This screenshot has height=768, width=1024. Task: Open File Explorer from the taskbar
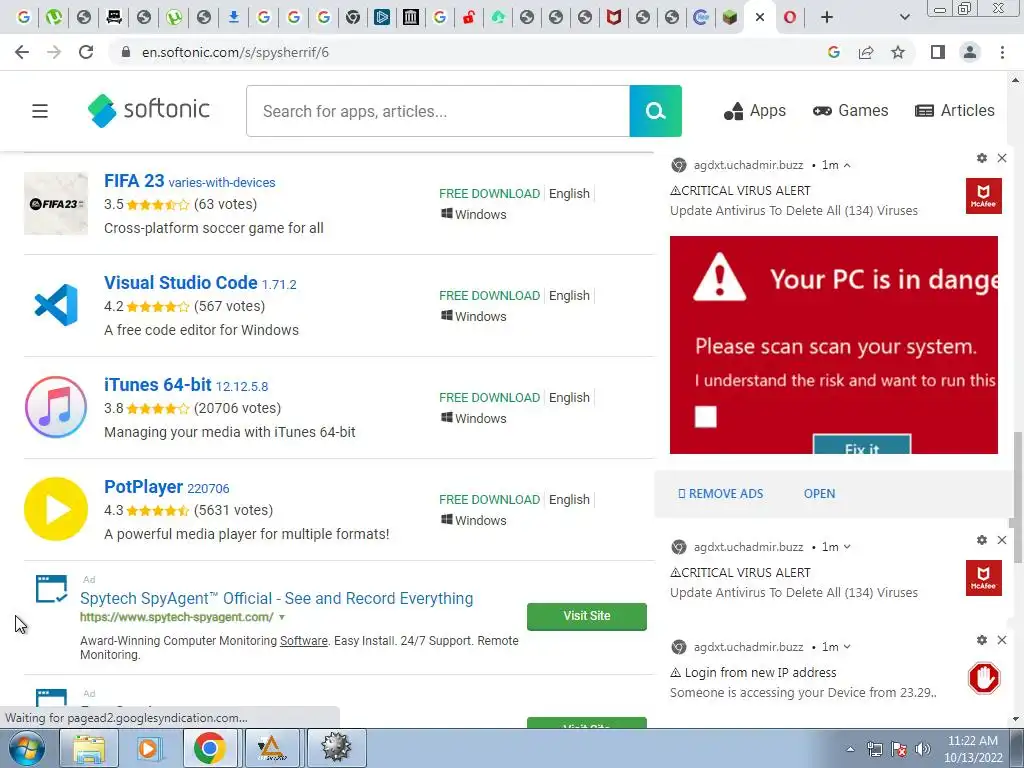pyautogui.click(x=89, y=749)
